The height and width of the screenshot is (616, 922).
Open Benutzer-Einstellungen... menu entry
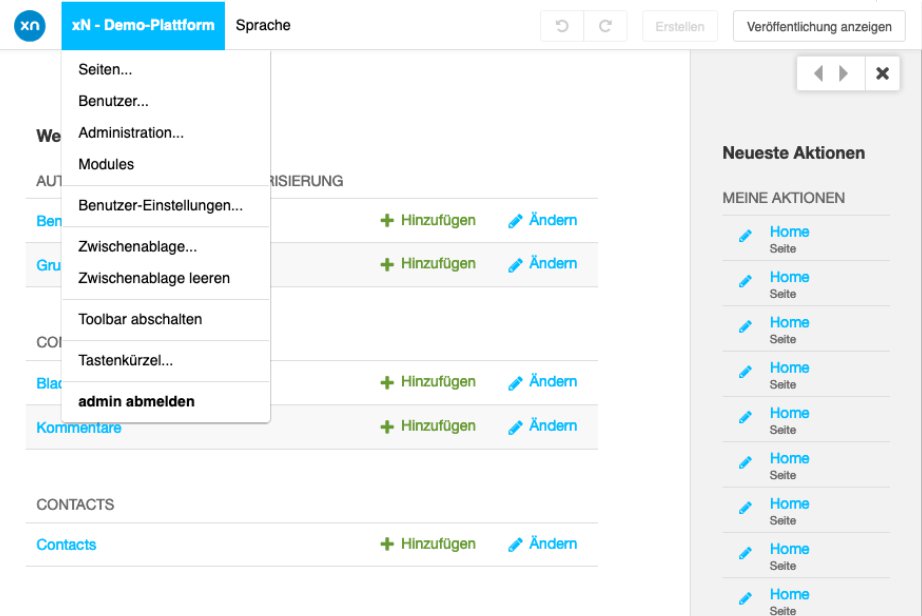pos(161,206)
